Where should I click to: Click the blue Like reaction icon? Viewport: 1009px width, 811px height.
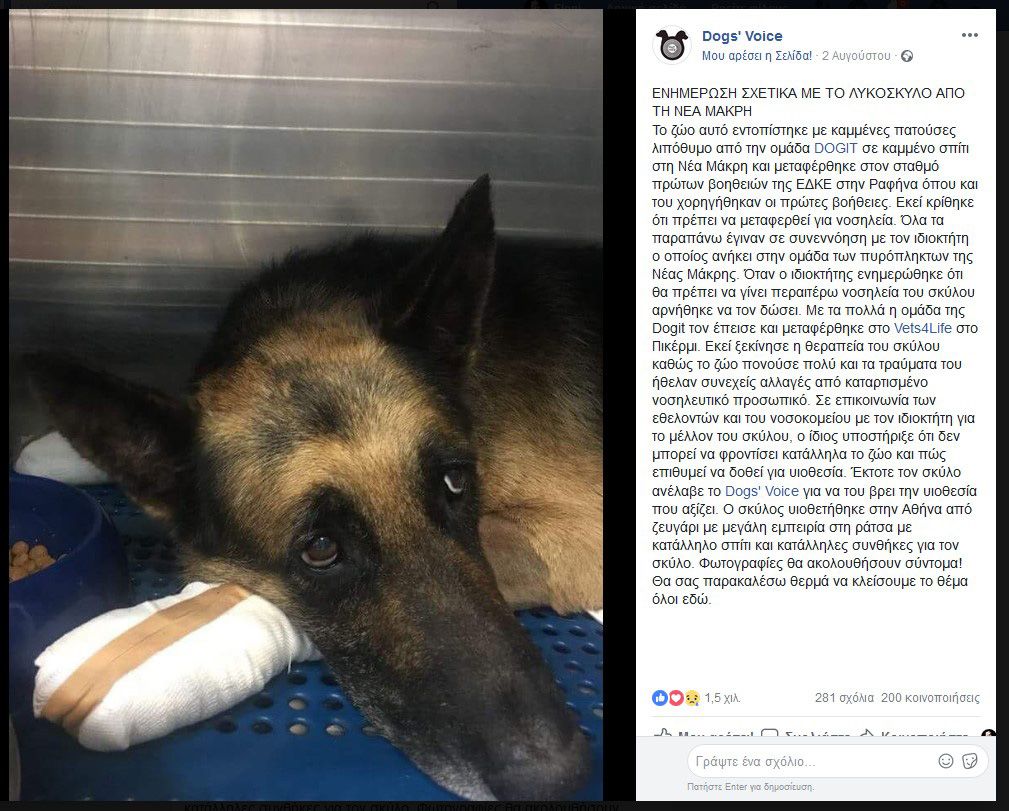660,698
